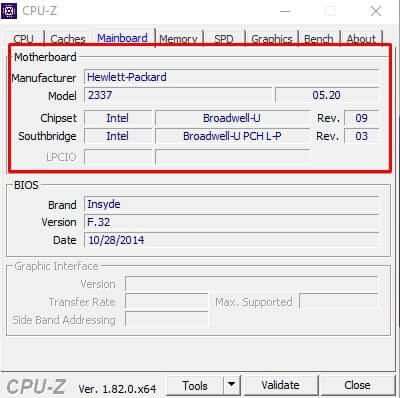The image size is (400, 398).
Task: Click the Chipset vendor field Intel
Action: pos(118,118)
